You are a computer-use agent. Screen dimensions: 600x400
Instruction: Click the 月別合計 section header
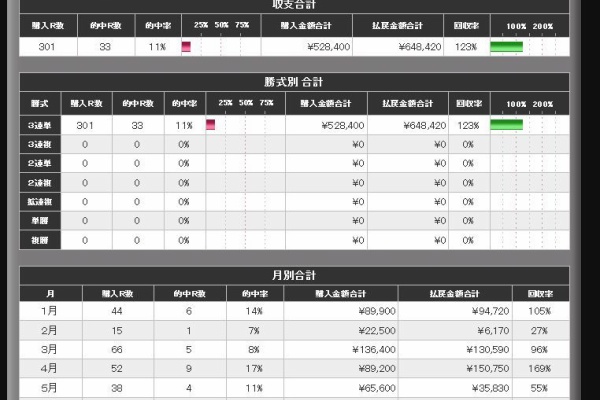(295, 274)
